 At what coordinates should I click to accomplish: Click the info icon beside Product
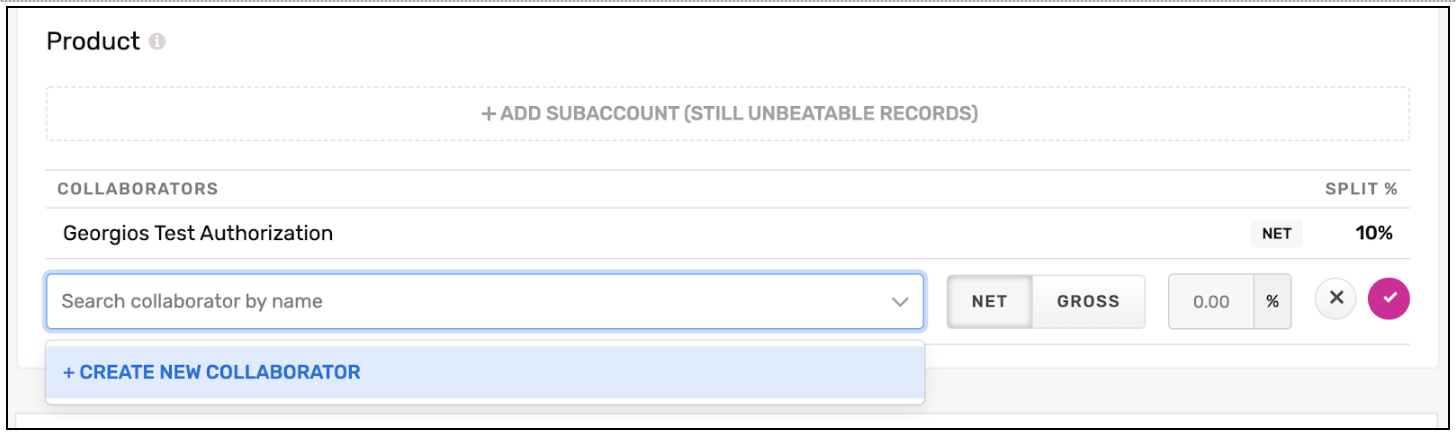(157, 42)
